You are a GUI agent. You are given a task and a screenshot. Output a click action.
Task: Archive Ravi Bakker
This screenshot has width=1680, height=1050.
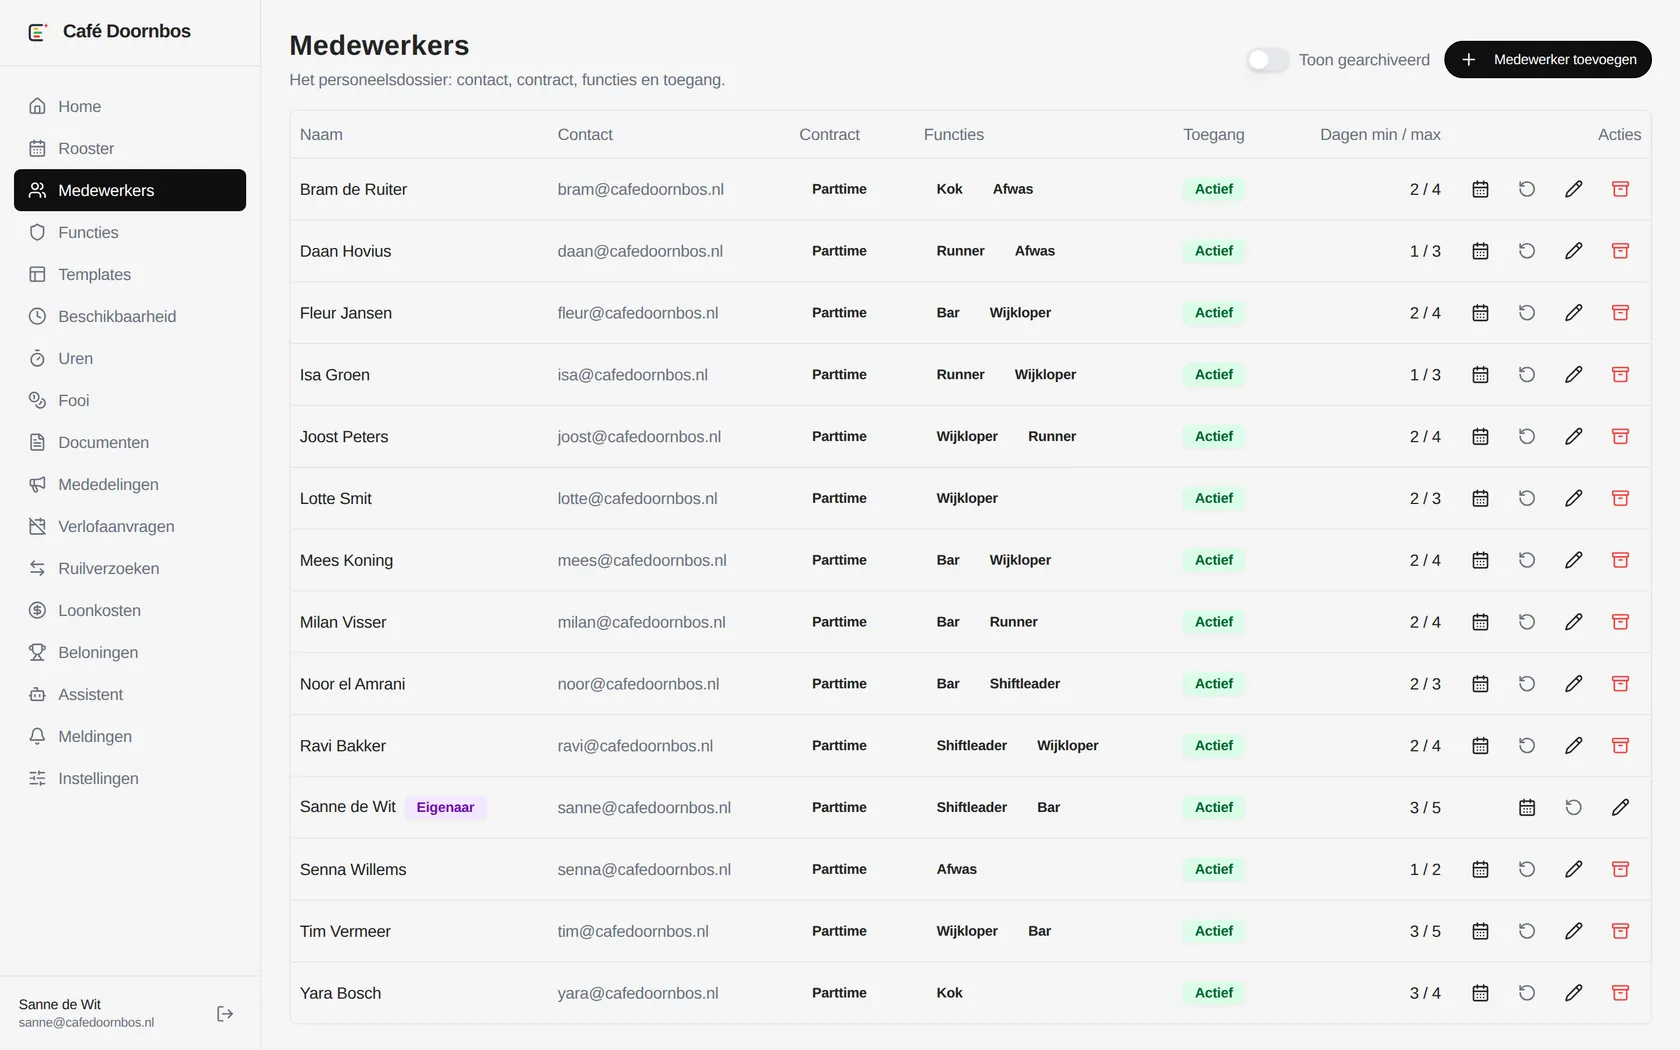tap(1621, 746)
